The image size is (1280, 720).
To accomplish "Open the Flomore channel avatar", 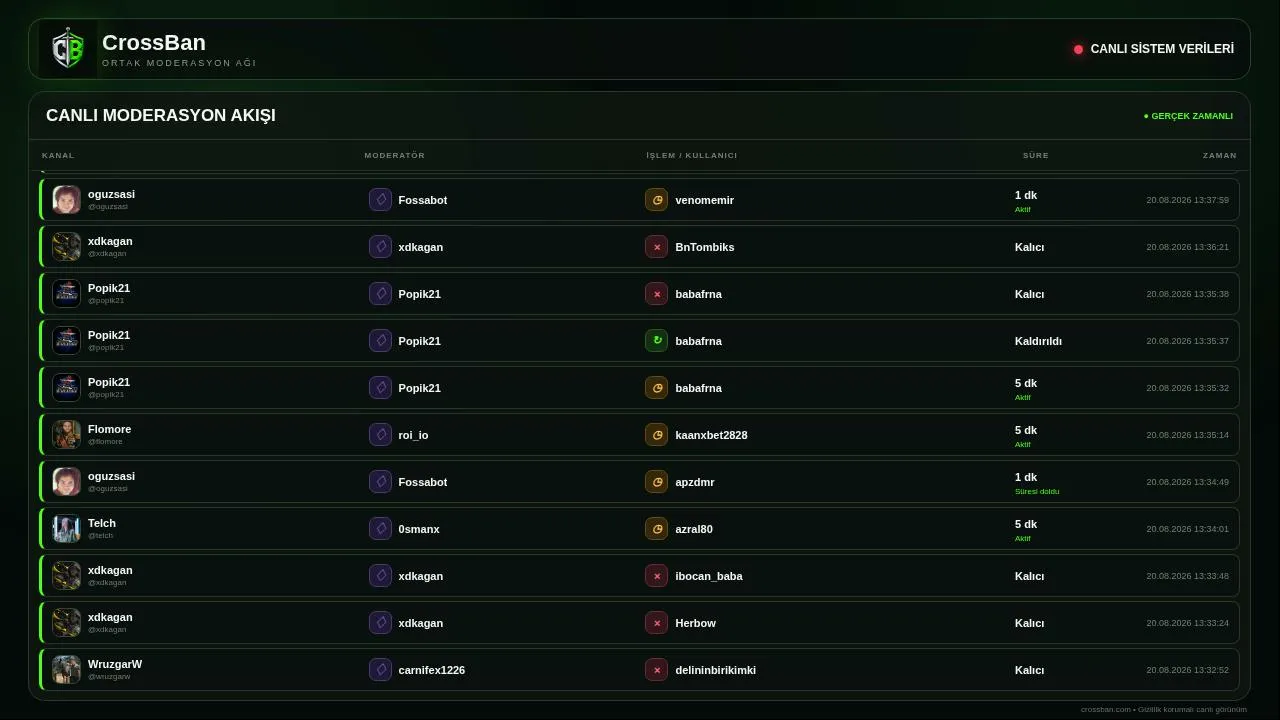I will coord(66,435).
